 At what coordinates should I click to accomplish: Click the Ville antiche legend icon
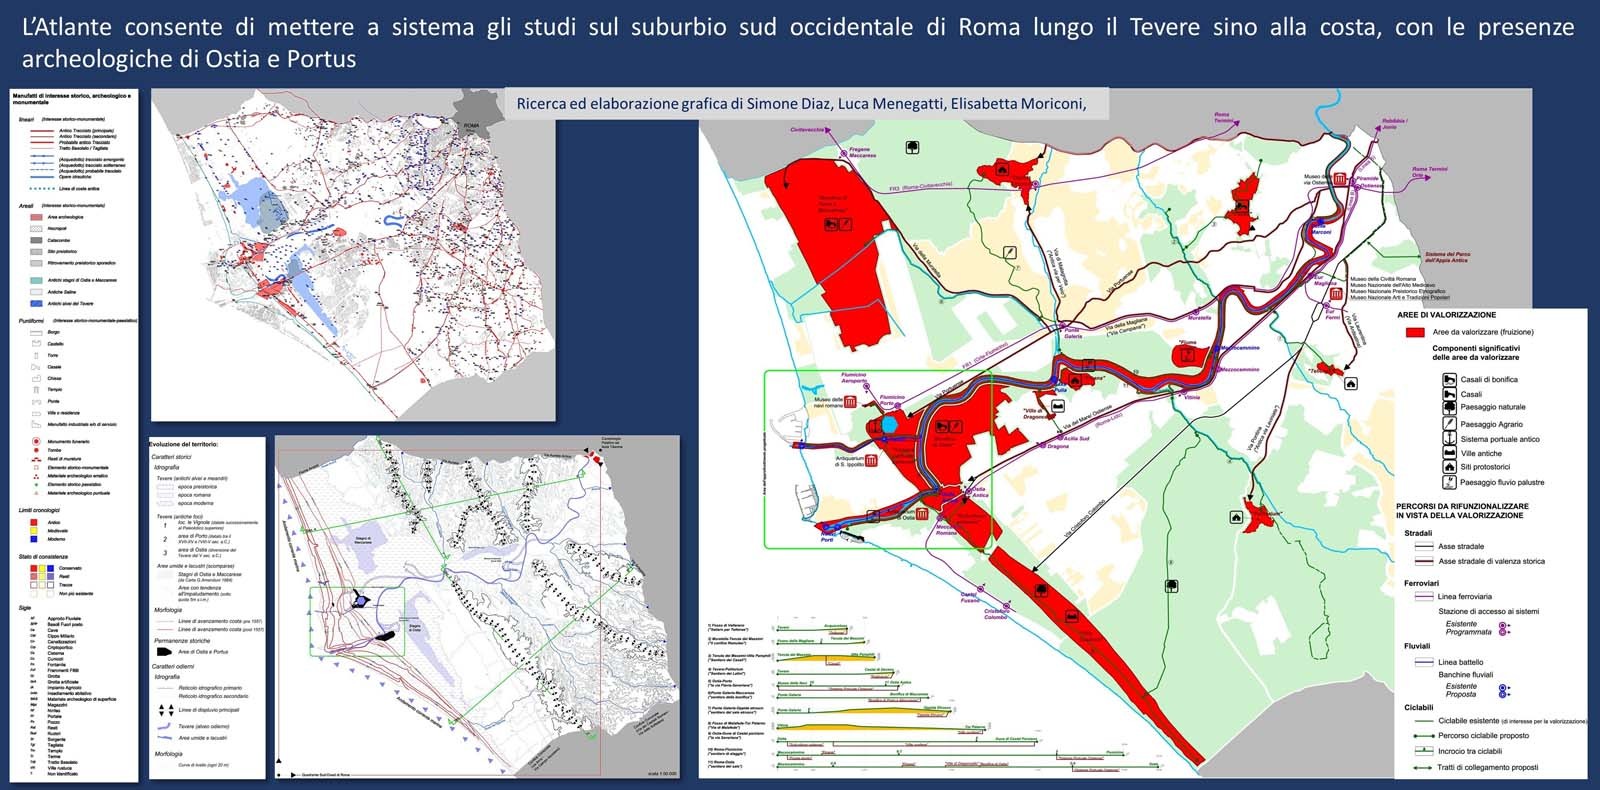coord(1449,453)
